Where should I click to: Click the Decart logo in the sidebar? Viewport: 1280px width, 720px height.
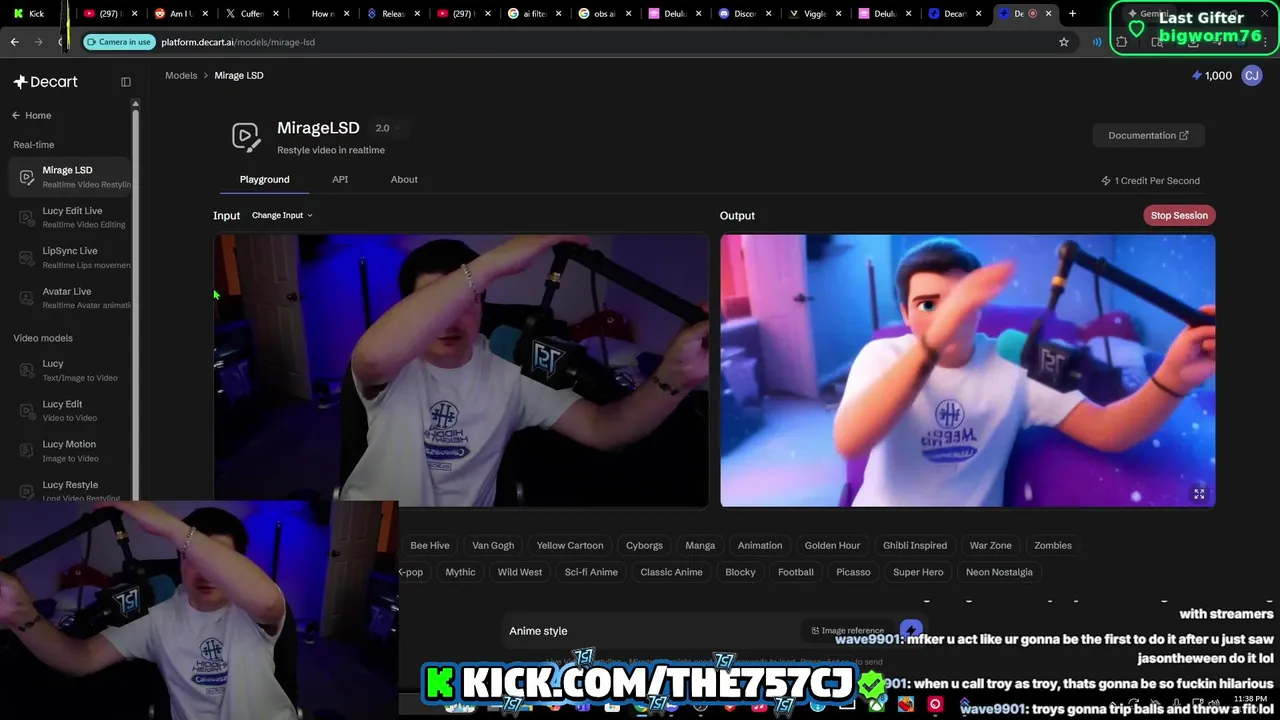click(x=45, y=82)
